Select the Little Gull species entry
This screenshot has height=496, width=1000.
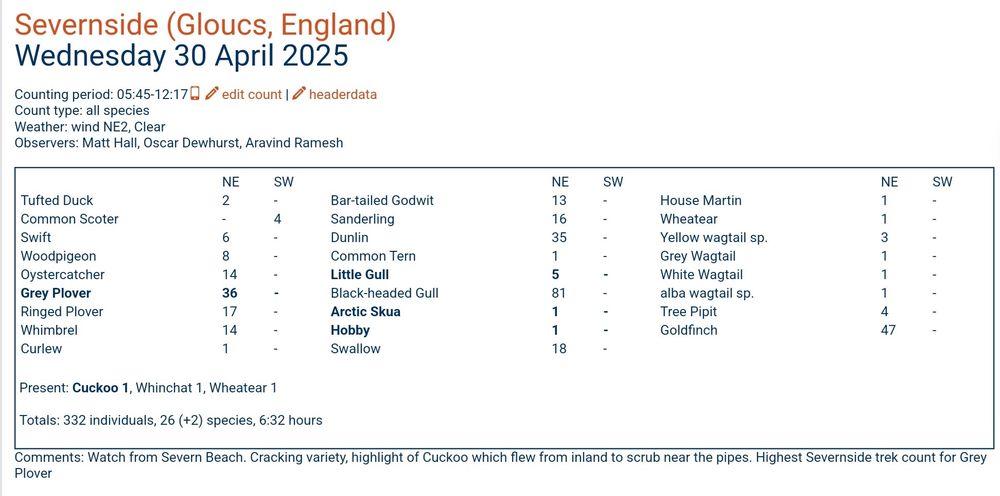360,275
